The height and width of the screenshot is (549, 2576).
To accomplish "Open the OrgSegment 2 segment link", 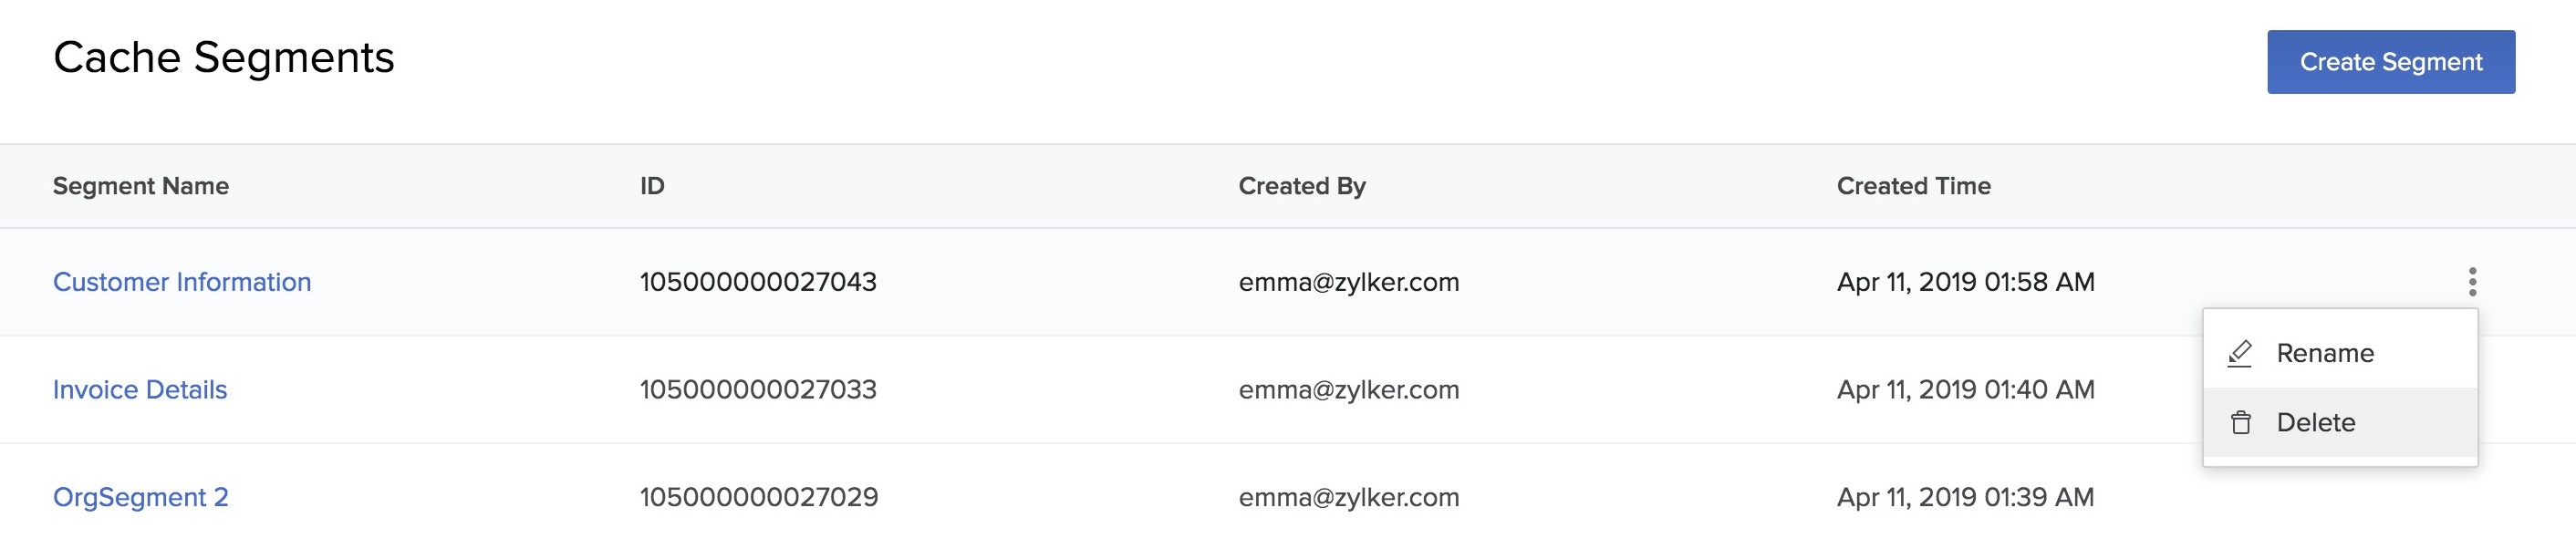I will [141, 497].
